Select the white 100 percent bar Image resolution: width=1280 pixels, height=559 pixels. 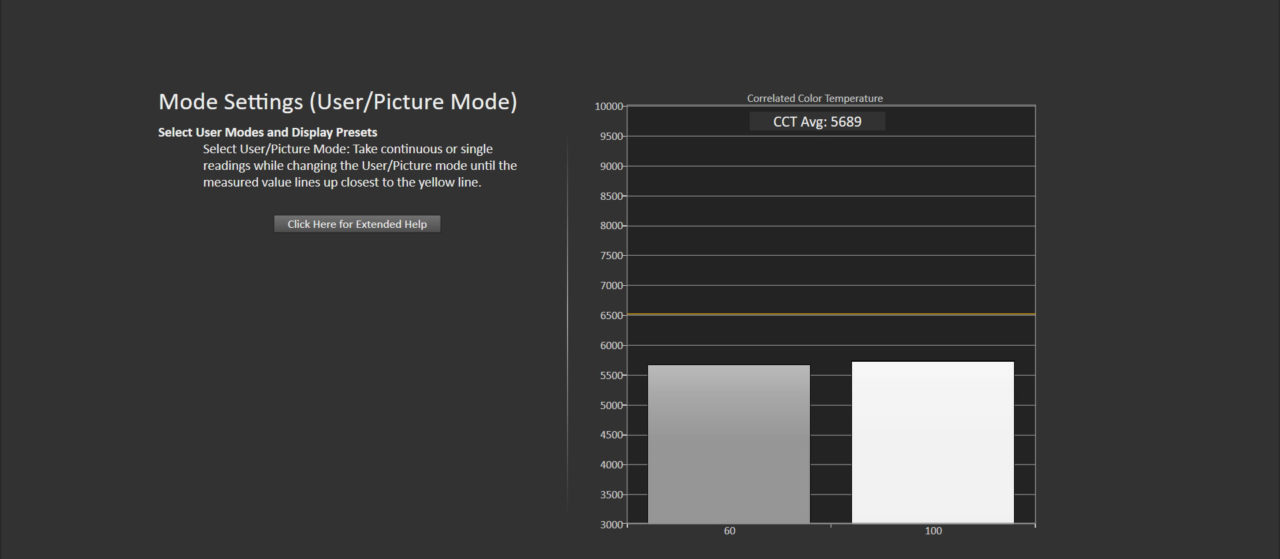click(x=933, y=442)
